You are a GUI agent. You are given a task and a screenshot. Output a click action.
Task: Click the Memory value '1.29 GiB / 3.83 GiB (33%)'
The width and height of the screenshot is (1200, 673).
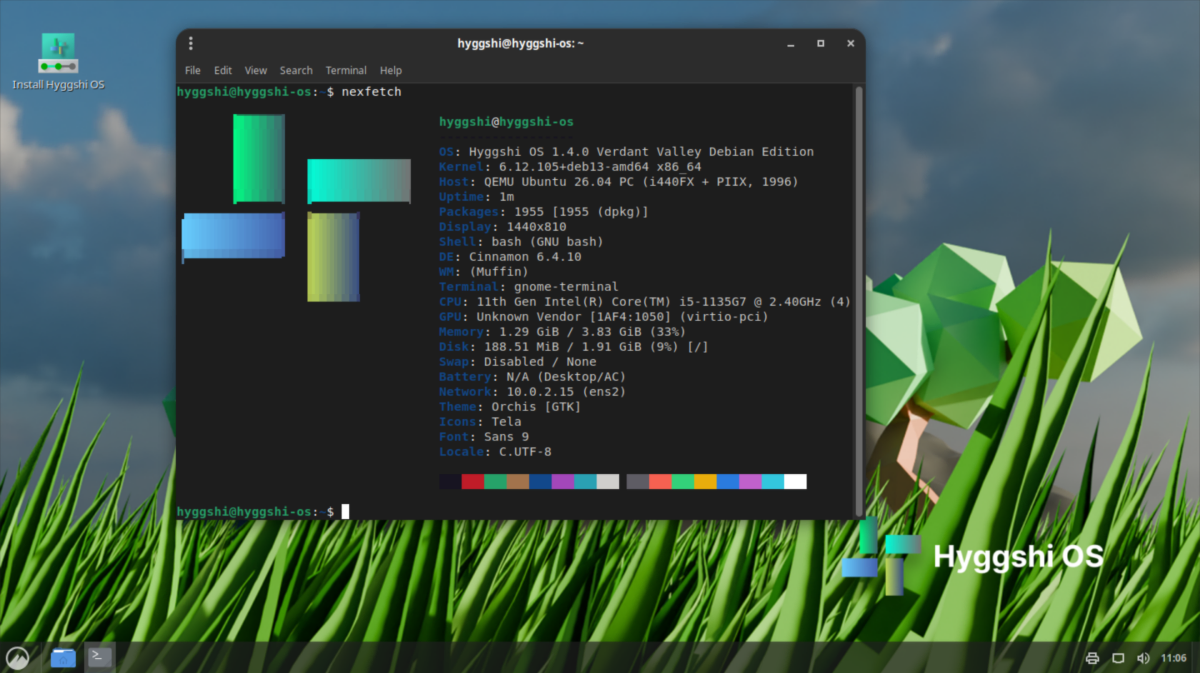click(592, 332)
